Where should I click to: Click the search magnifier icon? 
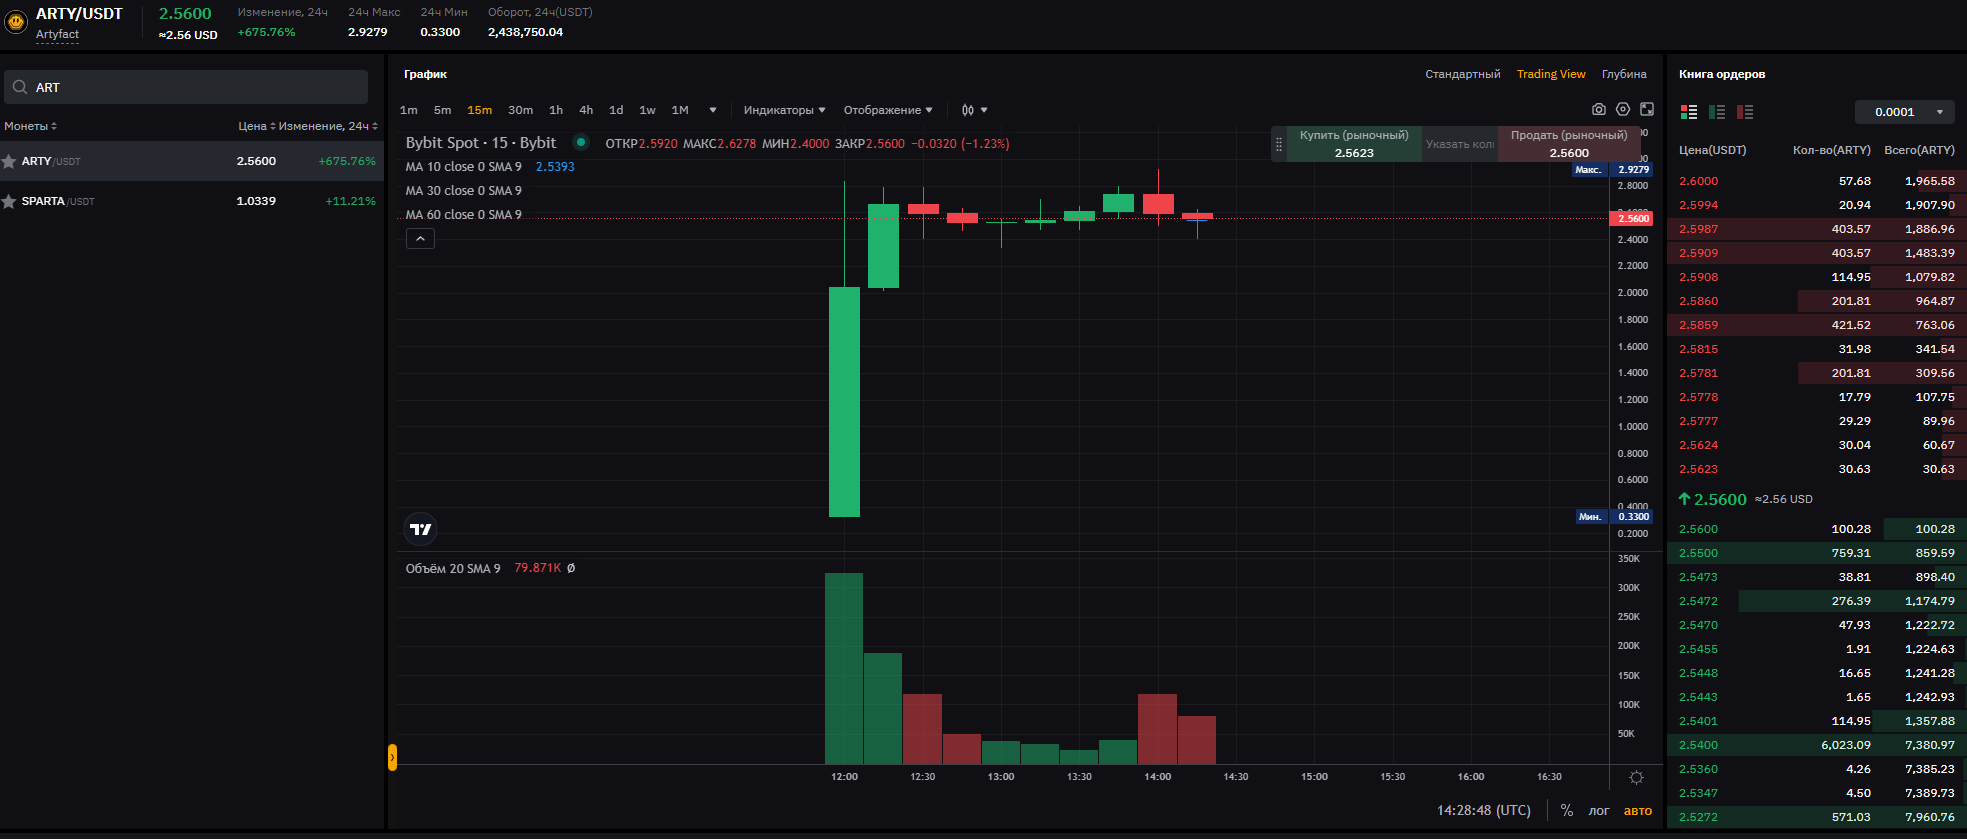(20, 87)
